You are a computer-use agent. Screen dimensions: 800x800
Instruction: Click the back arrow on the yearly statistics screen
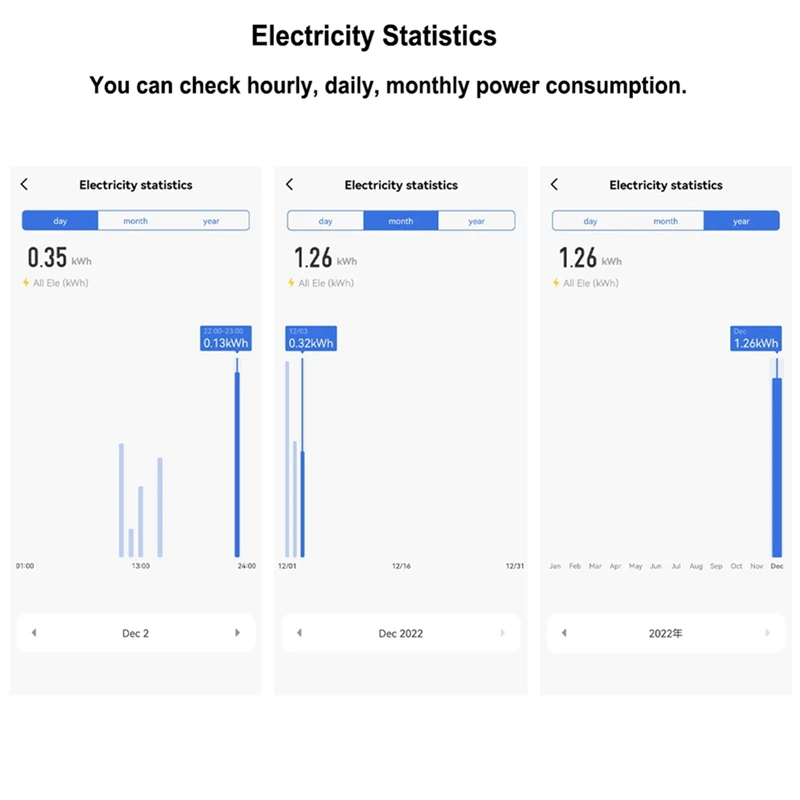[554, 184]
